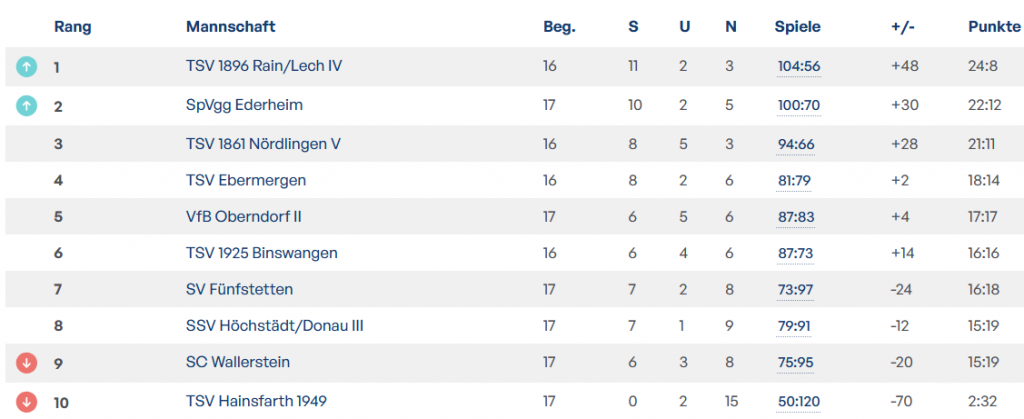The width and height of the screenshot is (1024, 419).
Task: Open team TSV 1896 Rain/Lech IV
Action: (x=264, y=66)
